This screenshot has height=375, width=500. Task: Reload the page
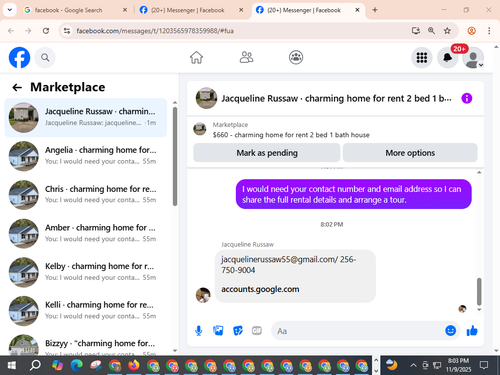(46, 31)
